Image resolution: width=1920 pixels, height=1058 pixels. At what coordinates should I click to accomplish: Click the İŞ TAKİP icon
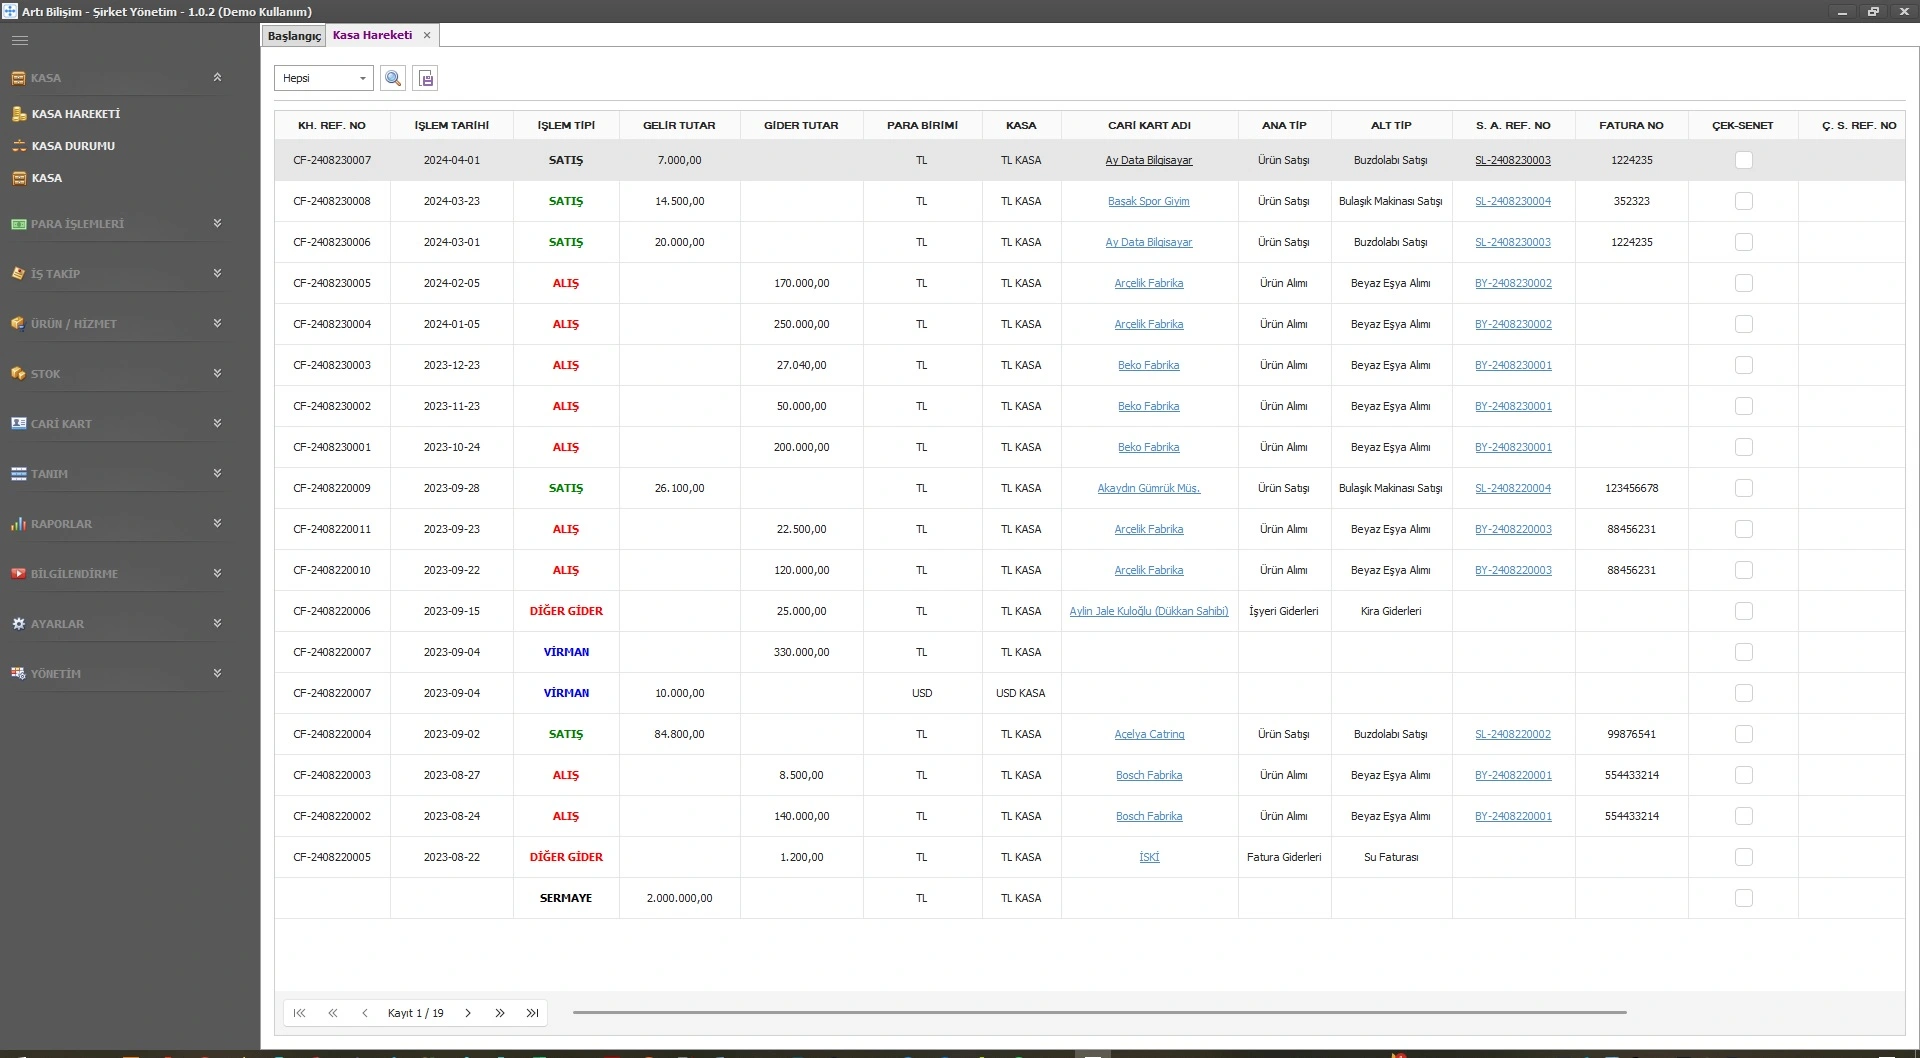[x=18, y=274]
